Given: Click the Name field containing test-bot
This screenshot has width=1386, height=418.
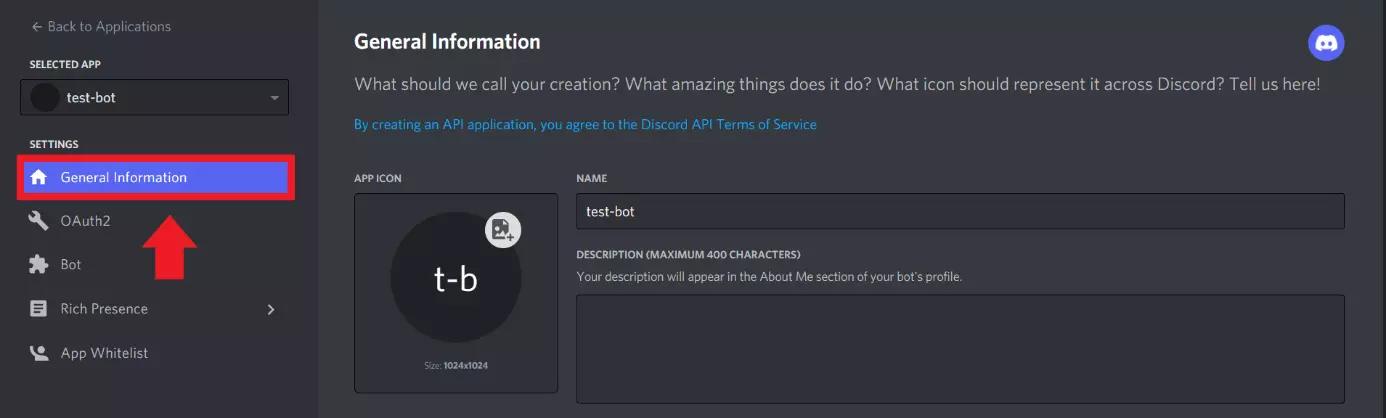Looking at the screenshot, I should (960, 212).
